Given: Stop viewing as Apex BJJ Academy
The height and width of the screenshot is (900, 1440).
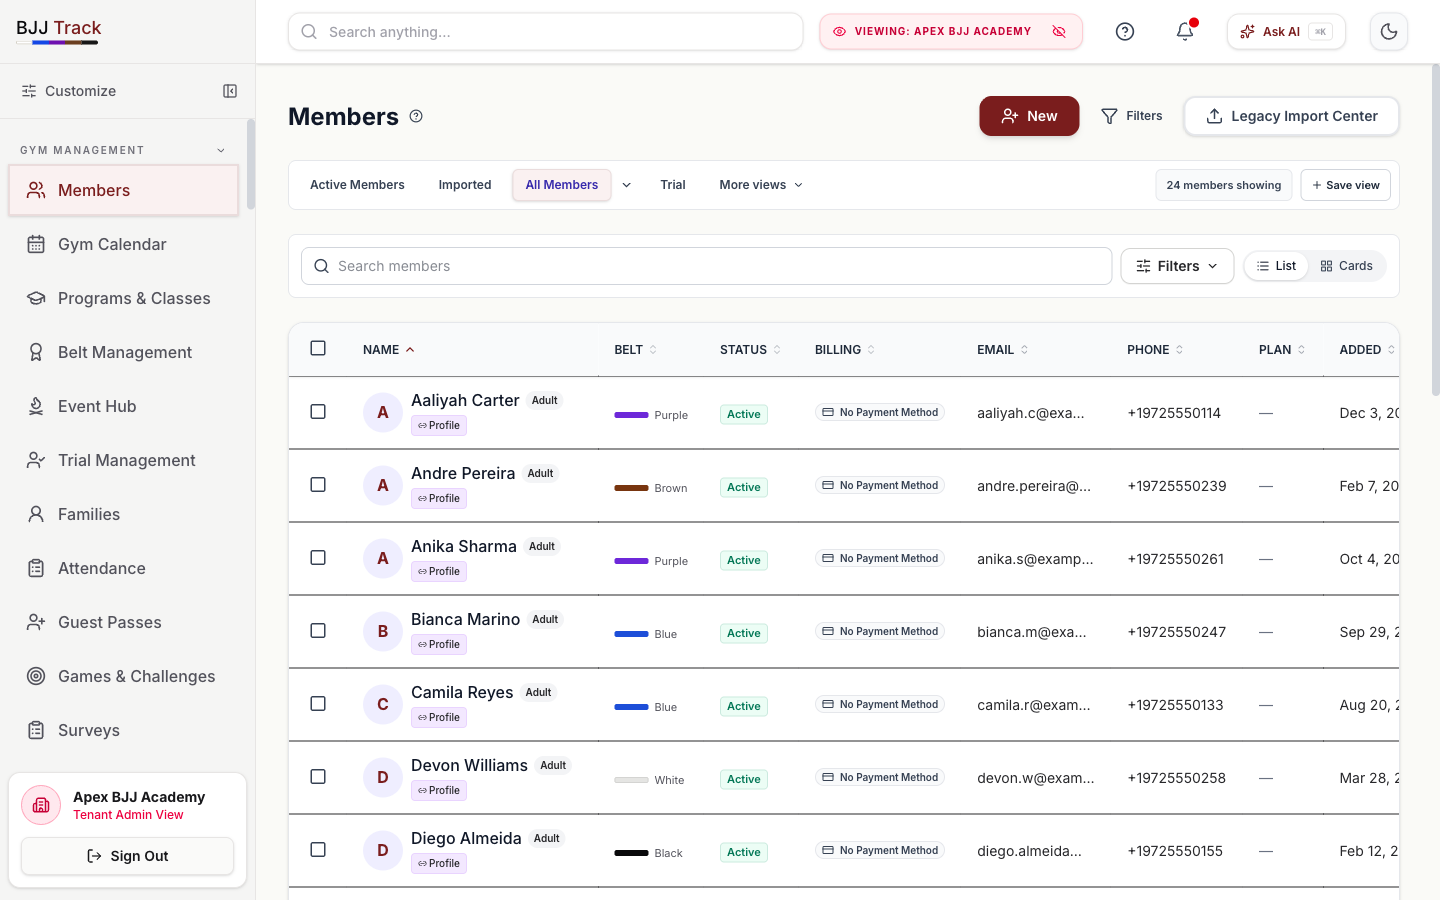Looking at the screenshot, I should click(x=1059, y=32).
